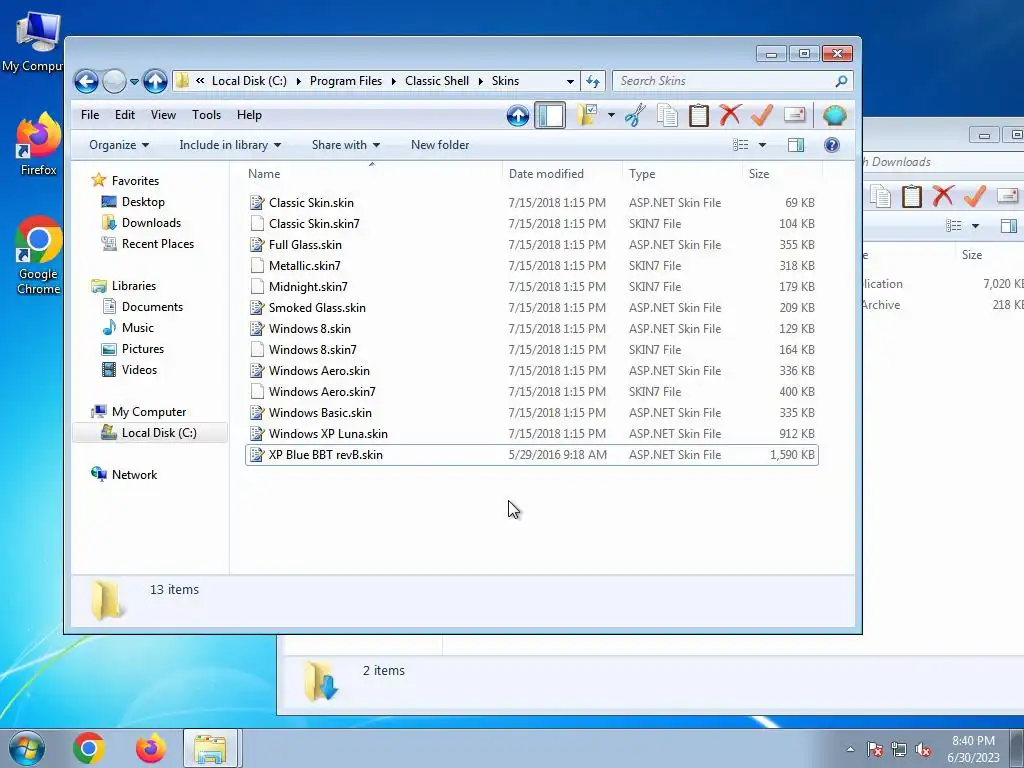Click the blue Help question mark icon
This screenshot has height=768, width=1024.
tap(831, 145)
